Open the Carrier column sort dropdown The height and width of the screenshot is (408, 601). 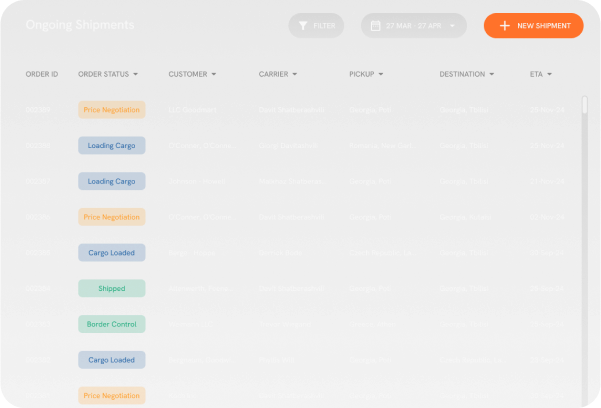tap(297, 74)
